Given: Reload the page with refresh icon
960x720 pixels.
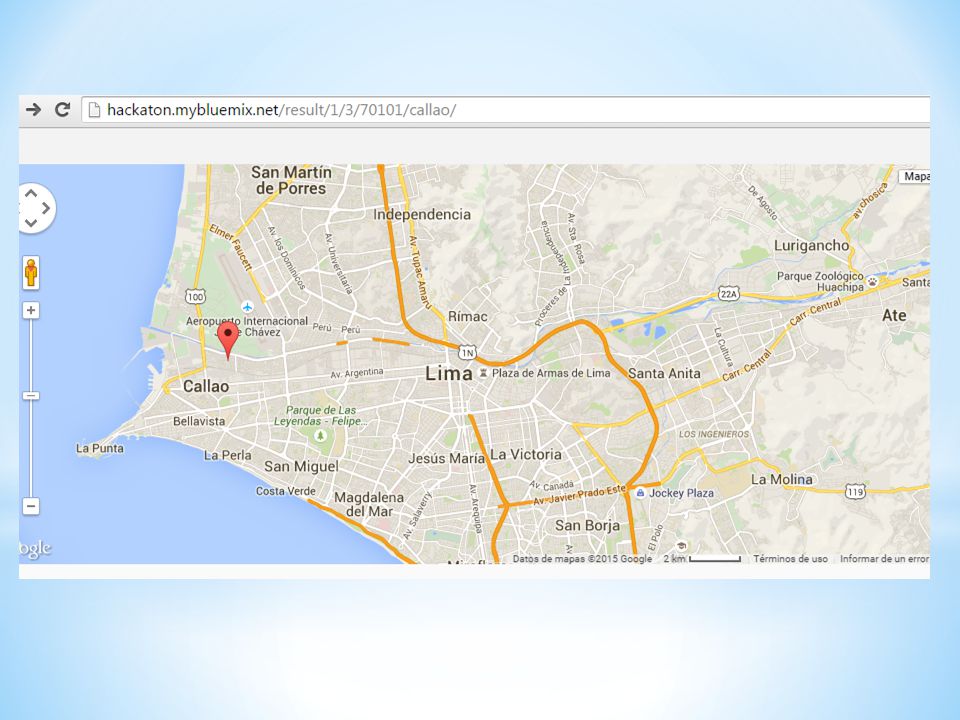Looking at the screenshot, I should pyautogui.click(x=62, y=110).
